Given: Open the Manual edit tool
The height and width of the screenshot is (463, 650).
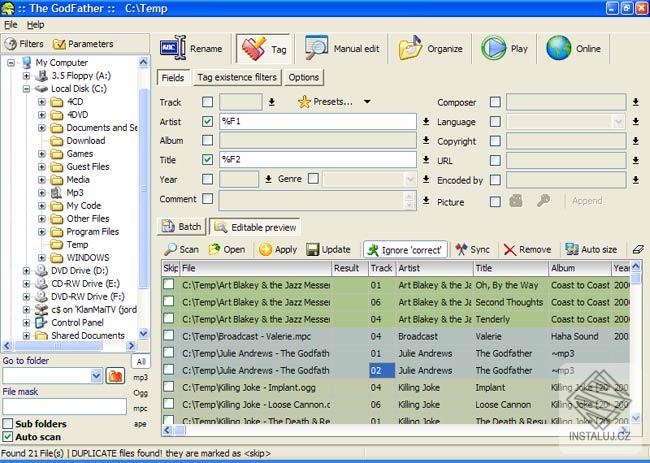Looking at the screenshot, I should click(x=345, y=48).
